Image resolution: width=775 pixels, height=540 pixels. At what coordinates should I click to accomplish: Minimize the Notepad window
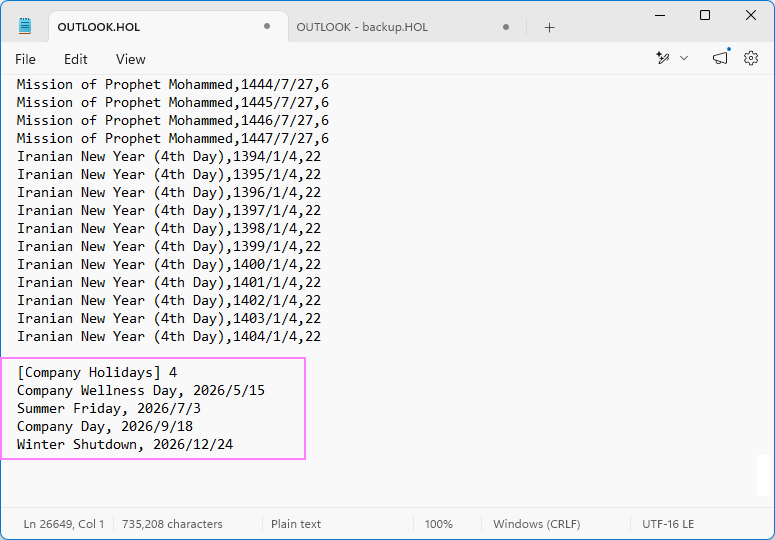click(660, 15)
